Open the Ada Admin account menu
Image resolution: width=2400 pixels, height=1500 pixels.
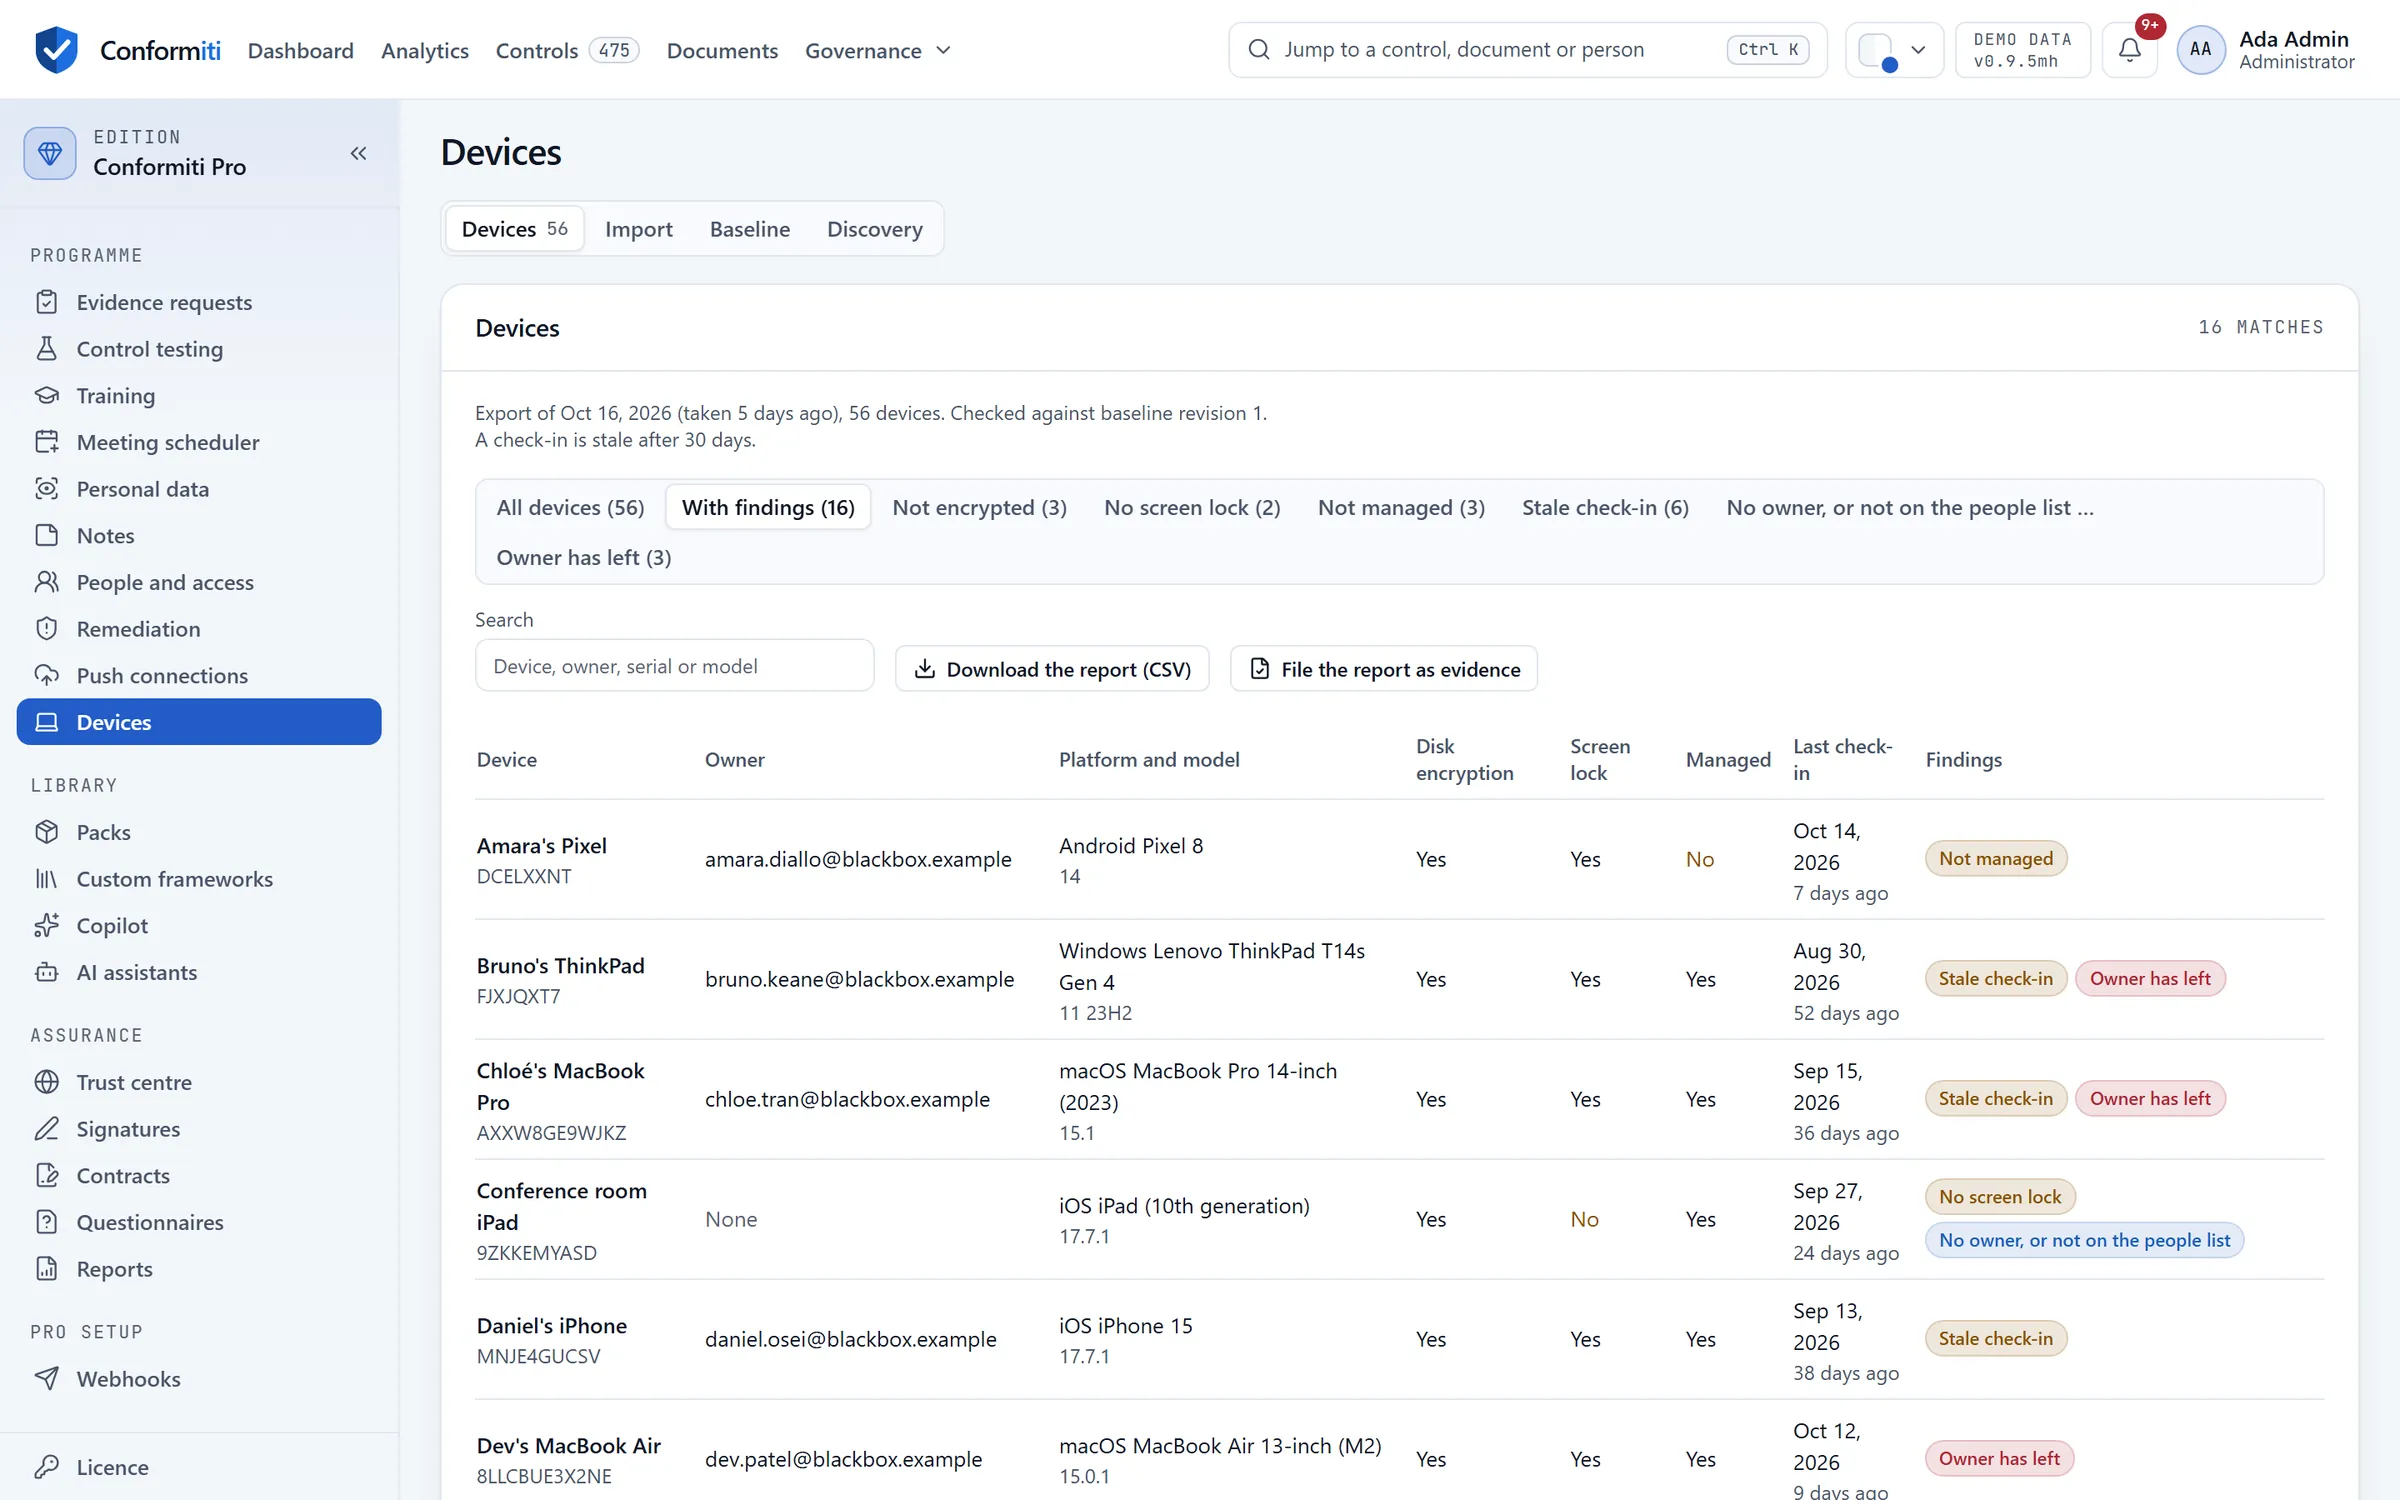click(x=2266, y=50)
